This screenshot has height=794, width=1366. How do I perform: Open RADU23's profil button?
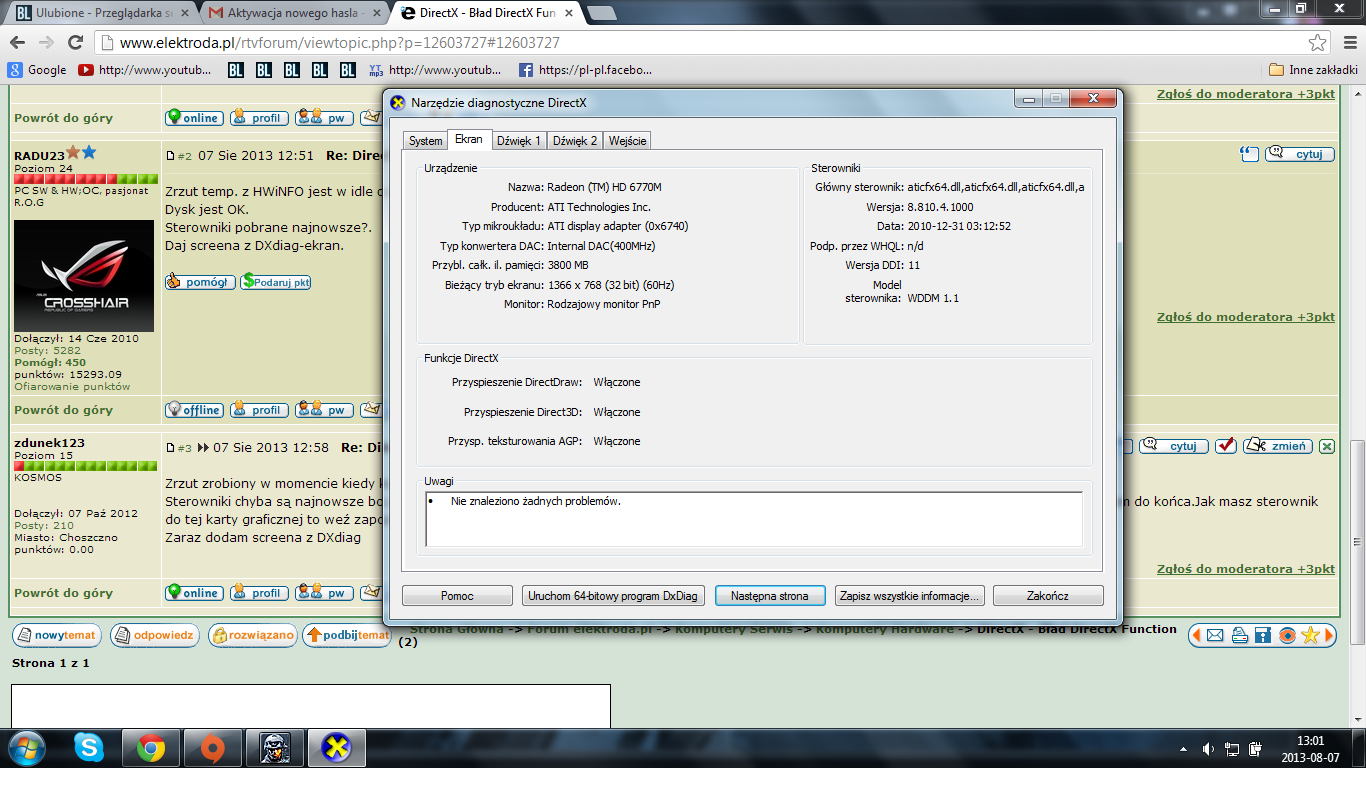click(259, 410)
